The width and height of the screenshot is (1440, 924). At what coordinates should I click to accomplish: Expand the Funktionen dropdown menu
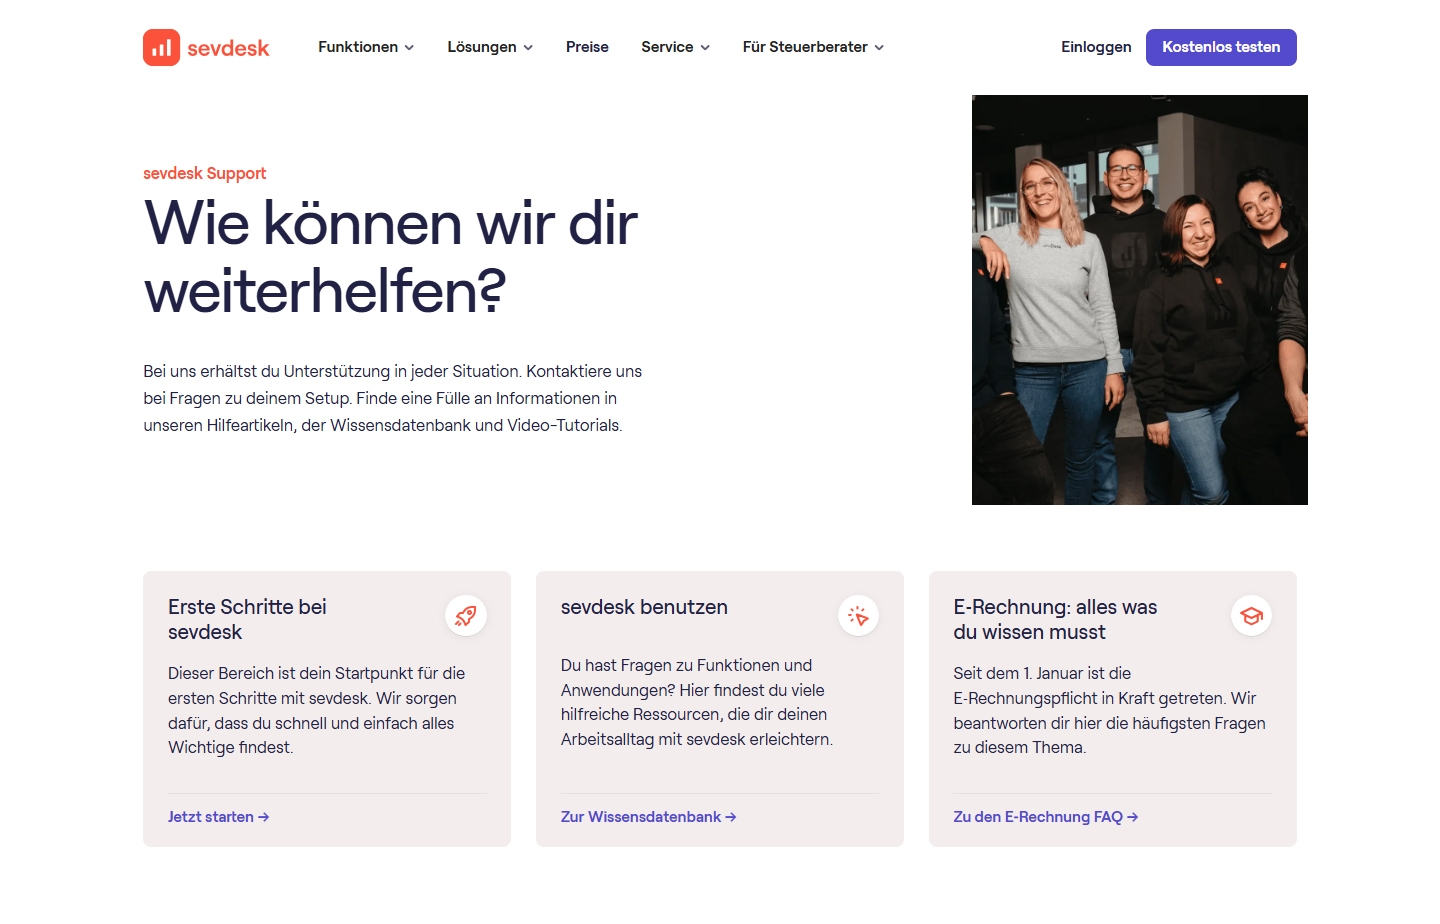coord(366,47)
